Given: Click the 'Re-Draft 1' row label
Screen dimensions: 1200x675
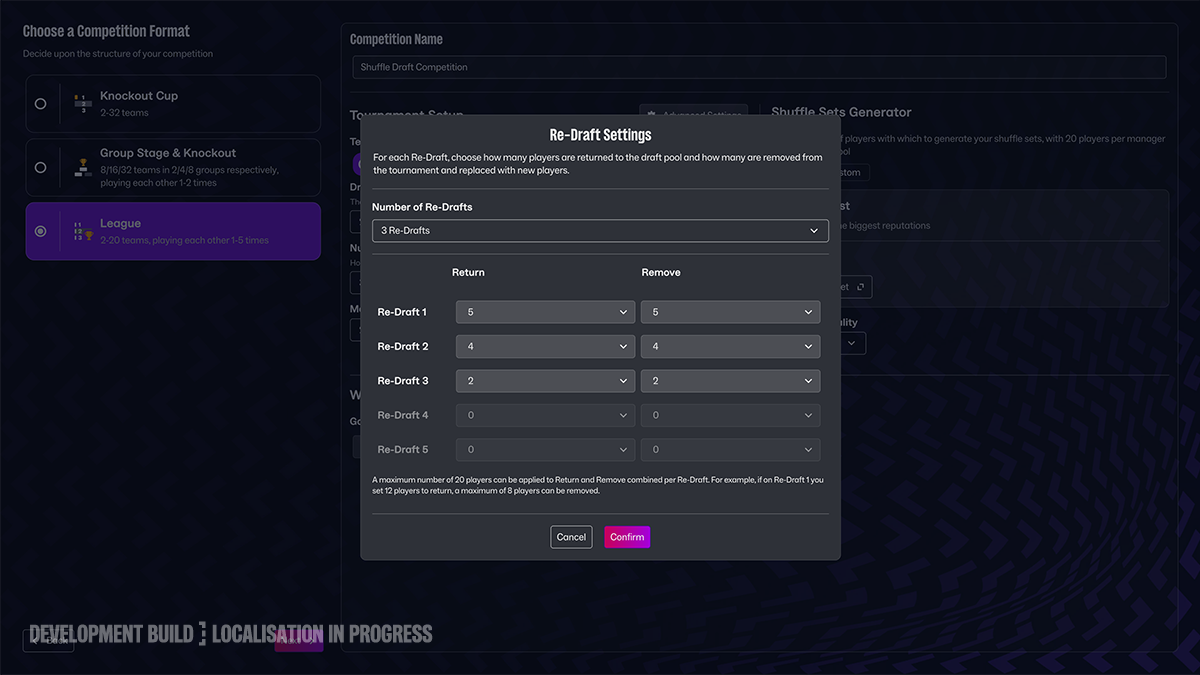Looking at the screenshot, I should (402, 312).
